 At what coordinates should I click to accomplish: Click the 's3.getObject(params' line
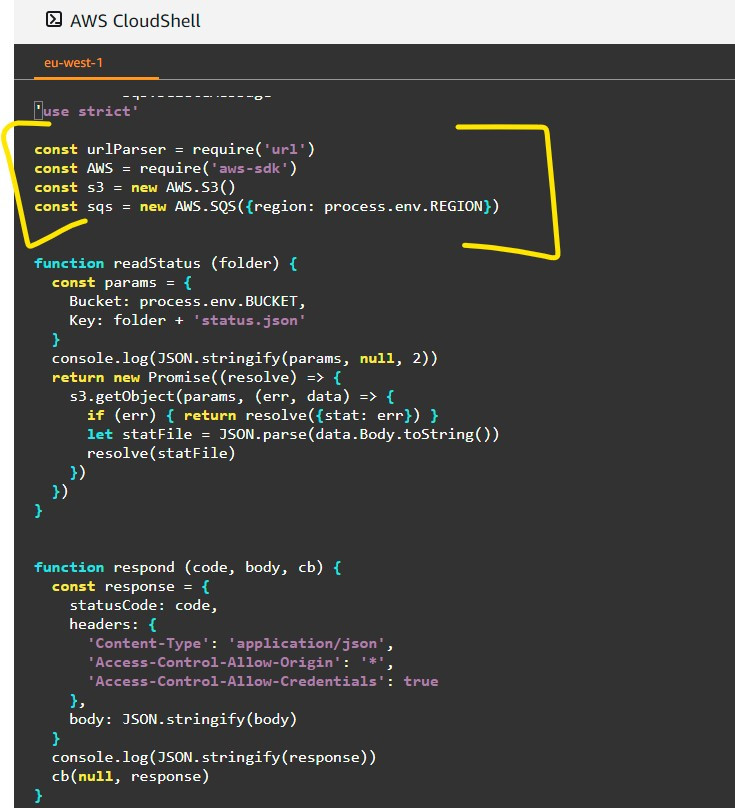click(x=232, y=396)
